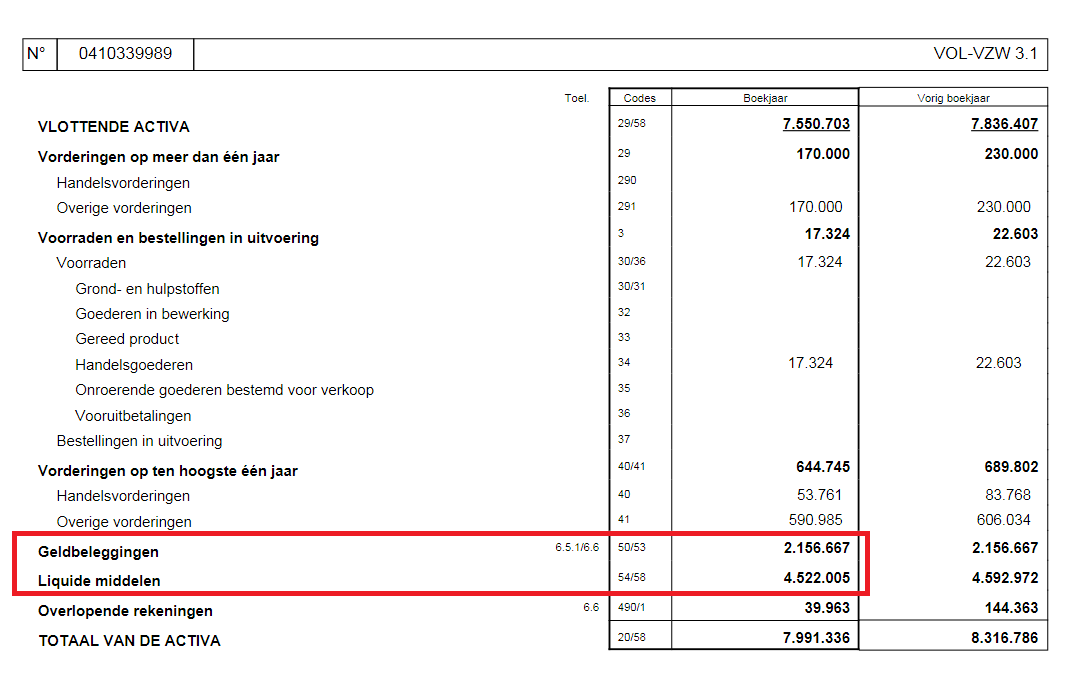This screenshot has height=700, width=1074.
Task: Select the bold value 170.000 for code 29
Action: [823, 154]
